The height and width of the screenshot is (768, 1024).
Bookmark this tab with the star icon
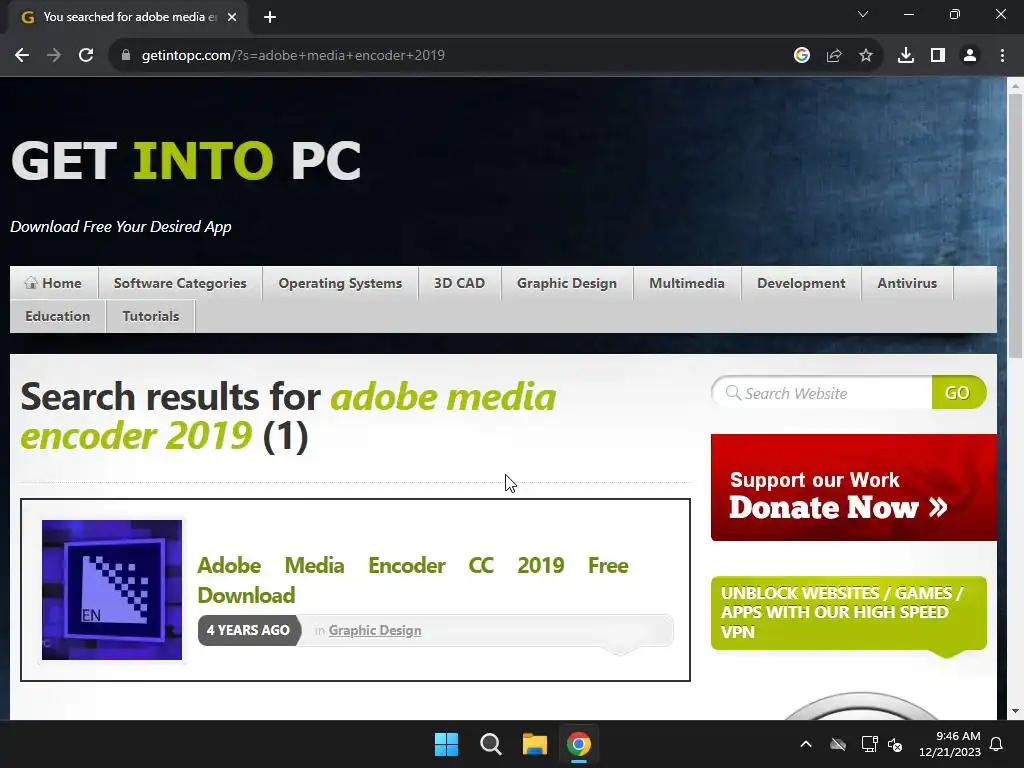865,56
